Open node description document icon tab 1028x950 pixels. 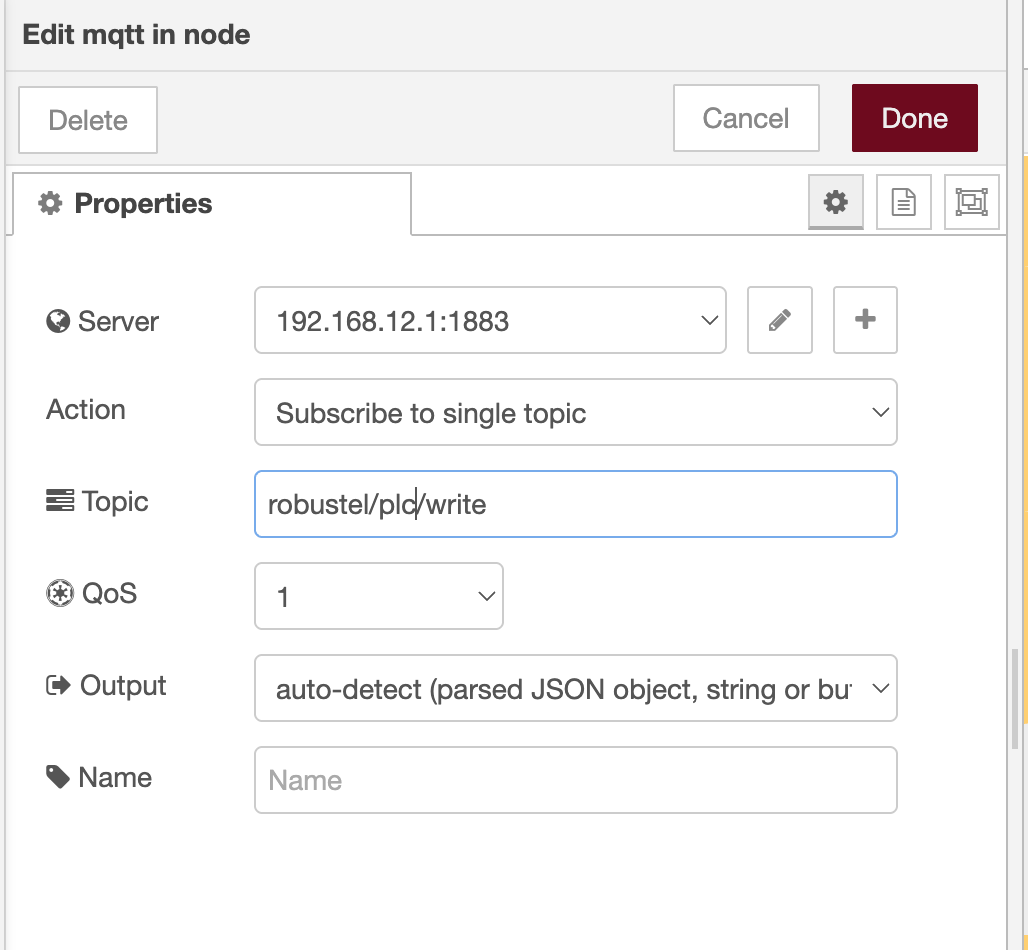click(903, 203)
